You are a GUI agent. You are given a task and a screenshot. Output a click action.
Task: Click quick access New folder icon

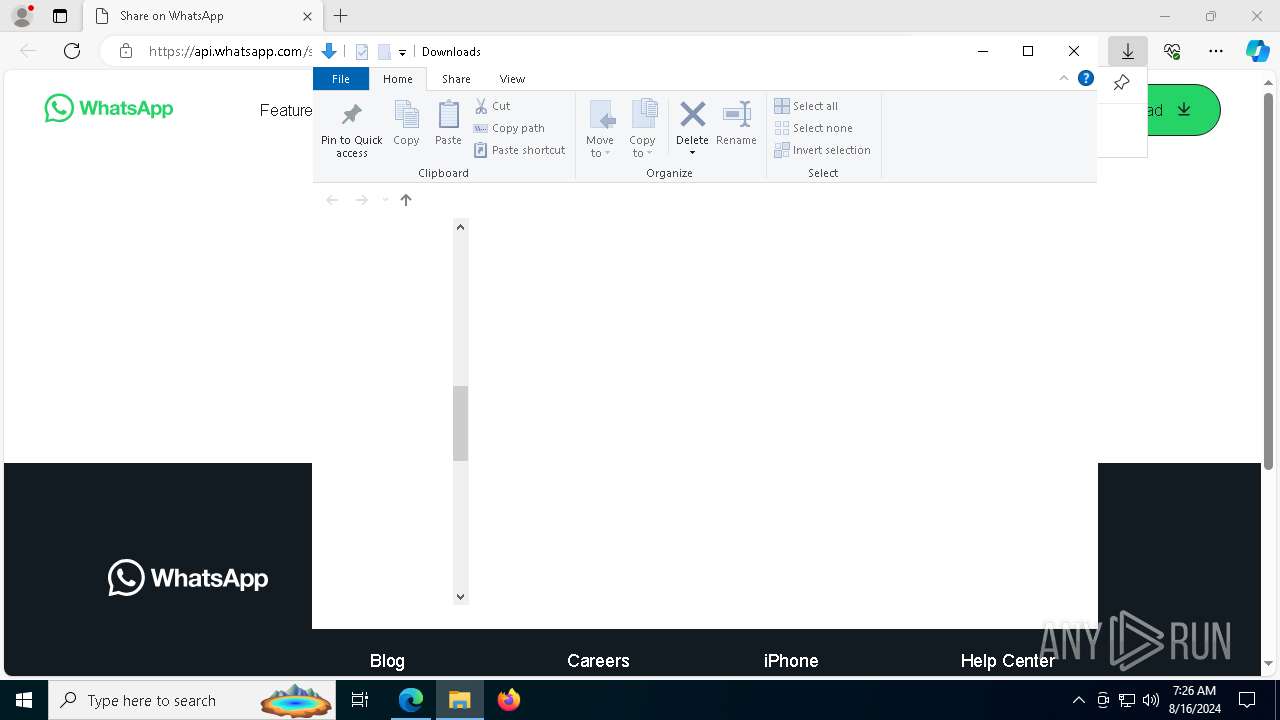coord(384,52)
